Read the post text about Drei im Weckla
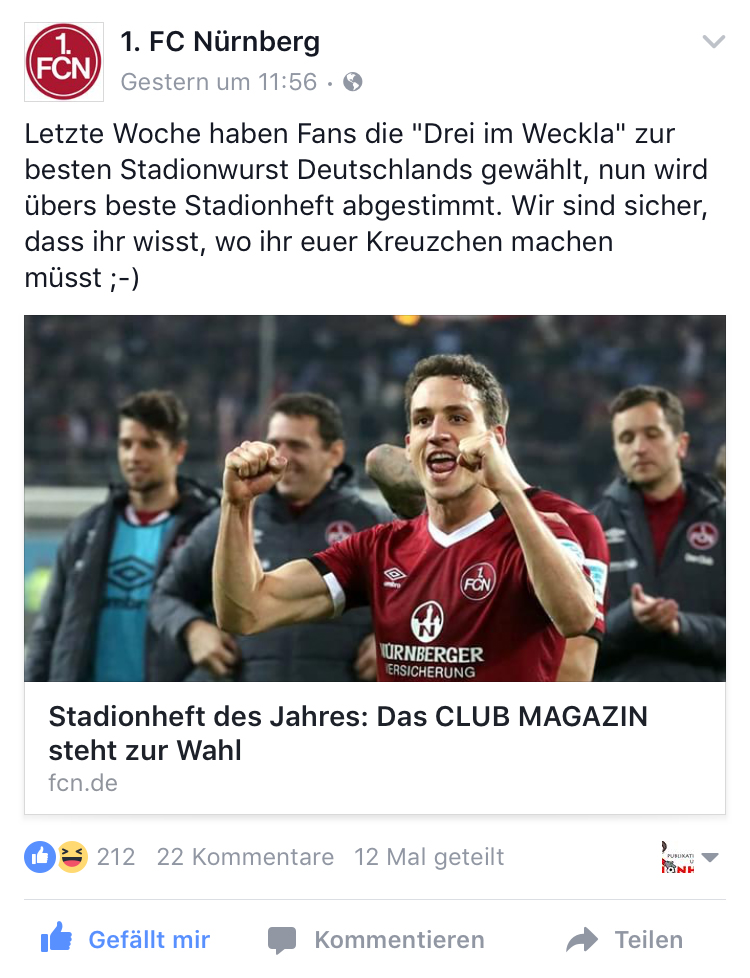 [366, 205]
